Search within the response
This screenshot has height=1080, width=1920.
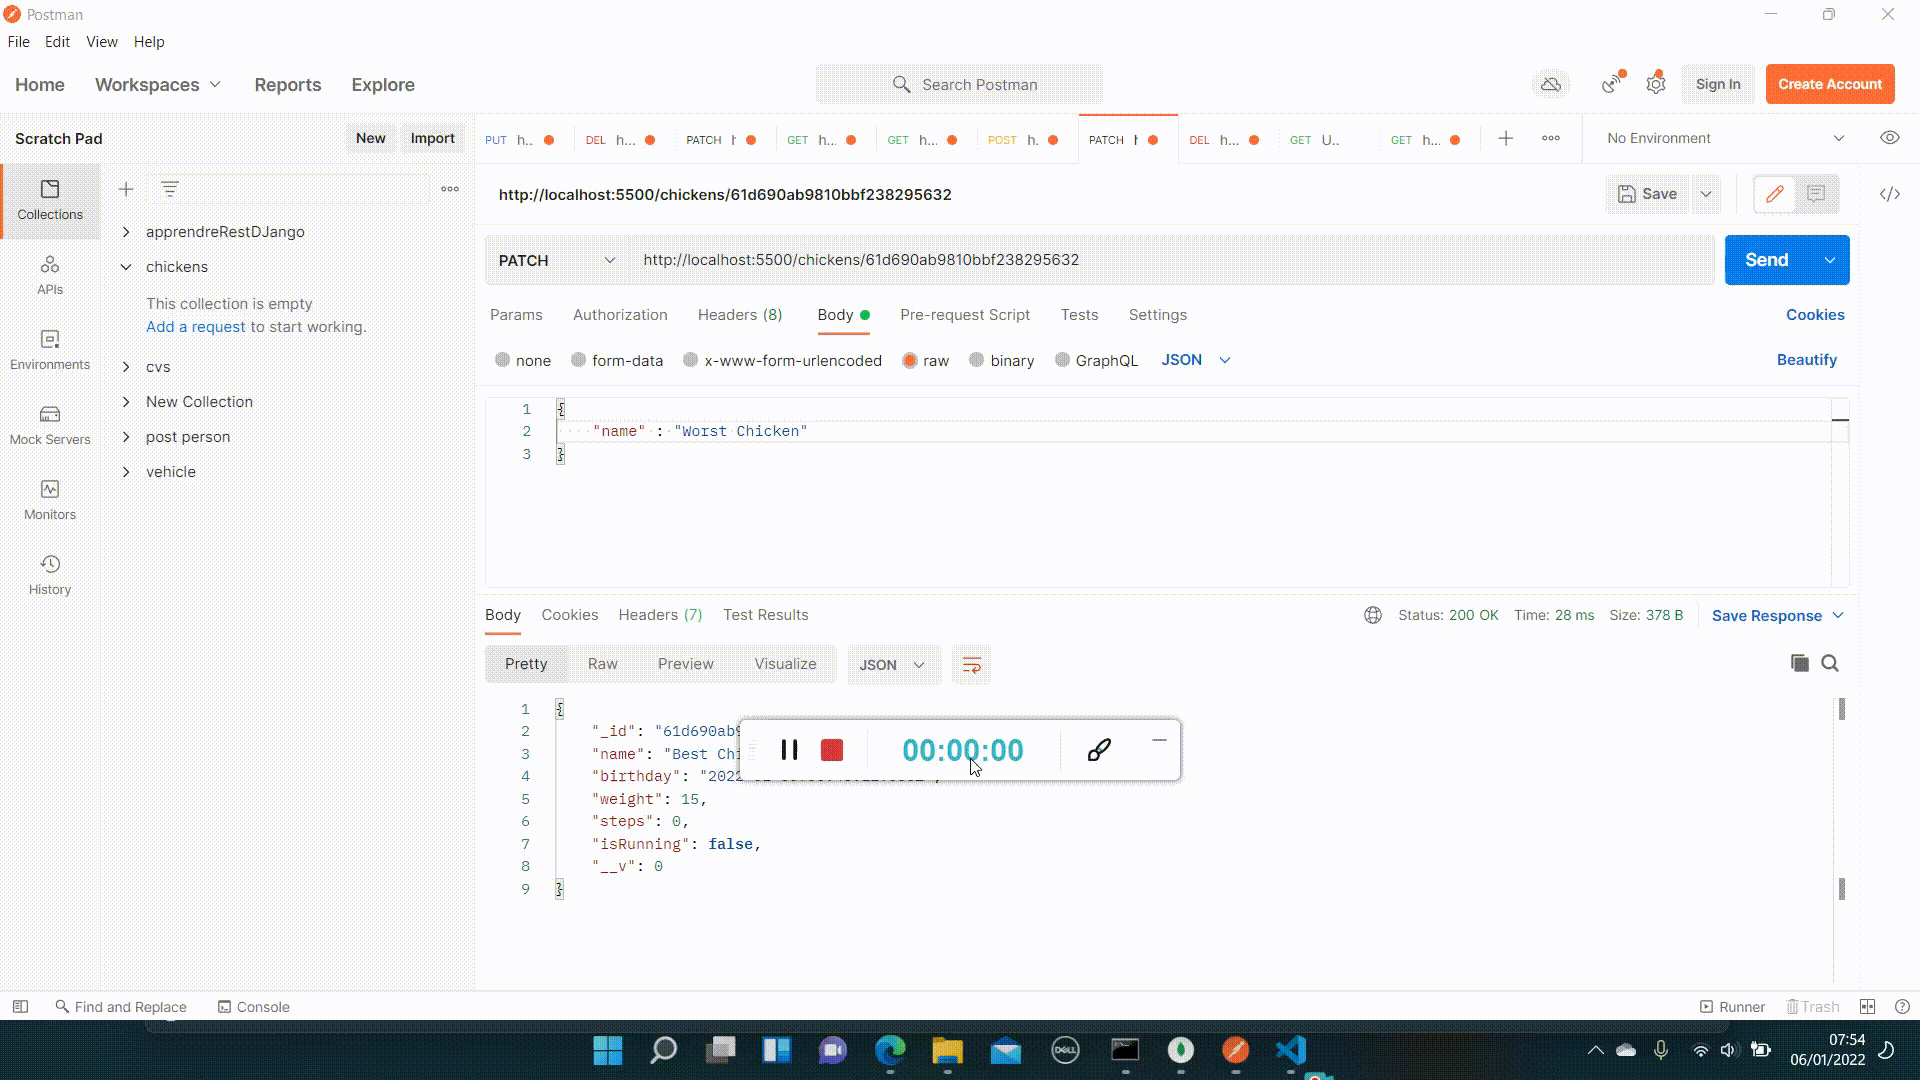tap(1831, 663)
